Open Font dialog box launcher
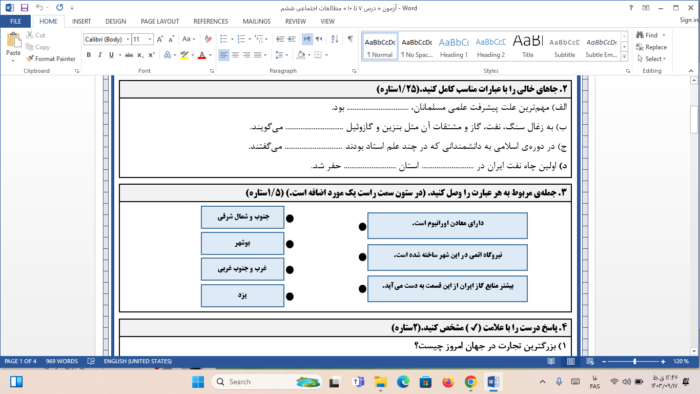700x394 pixels. pyautogui.click(x=212, y=71)
